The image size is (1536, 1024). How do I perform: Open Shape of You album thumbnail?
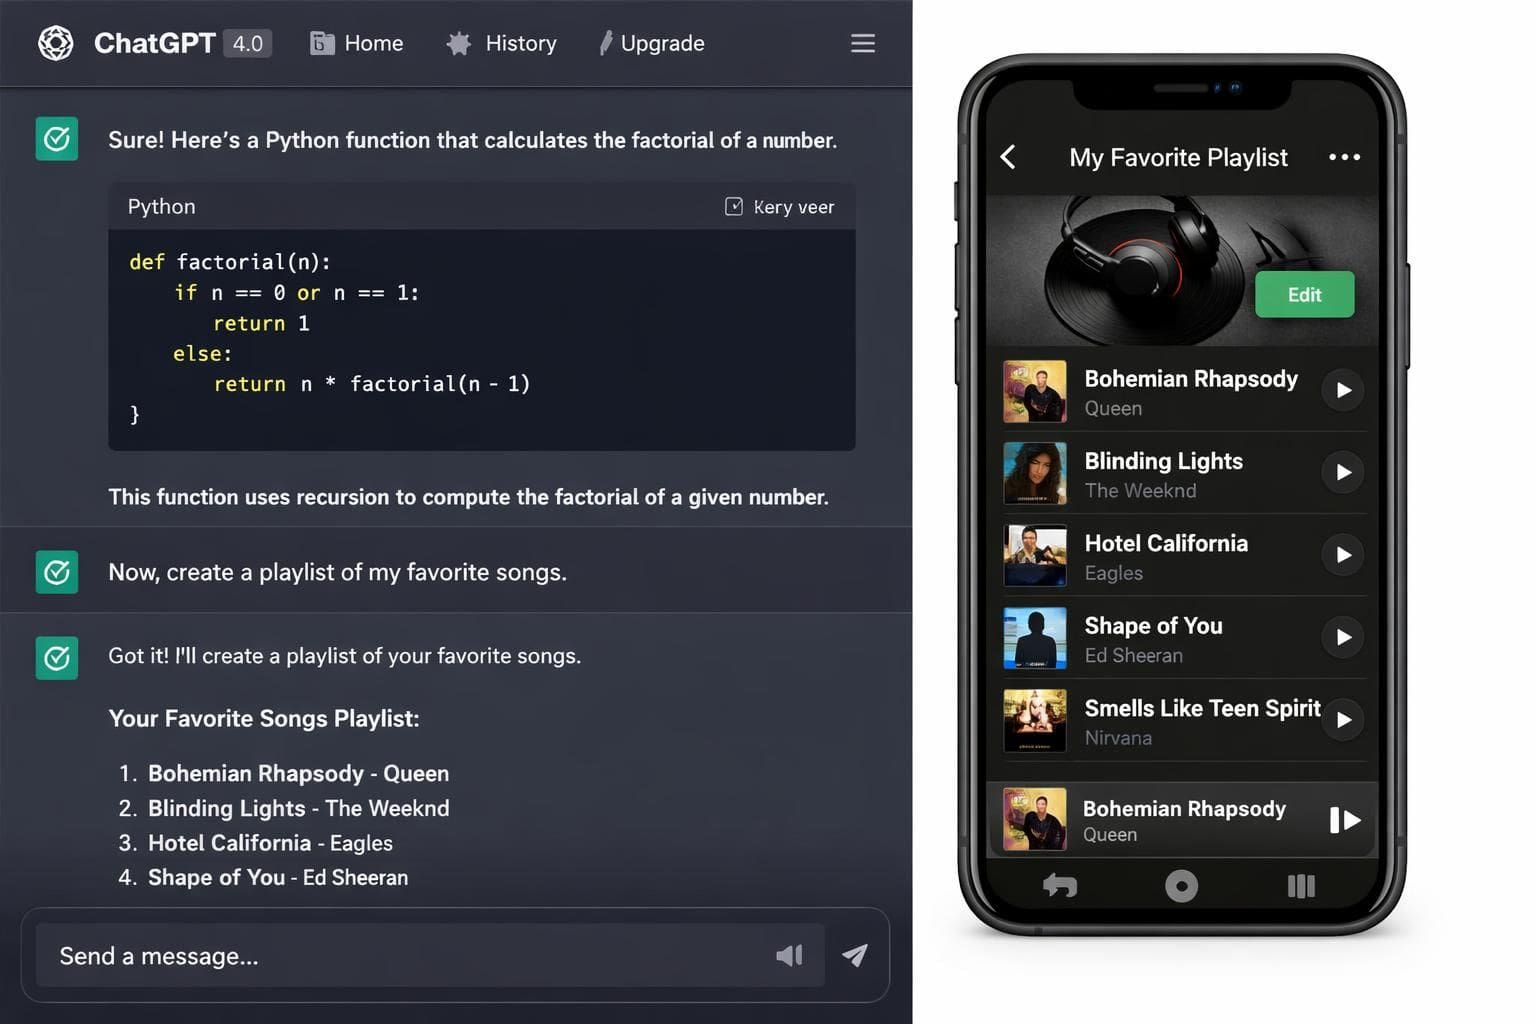point(1035,638)
